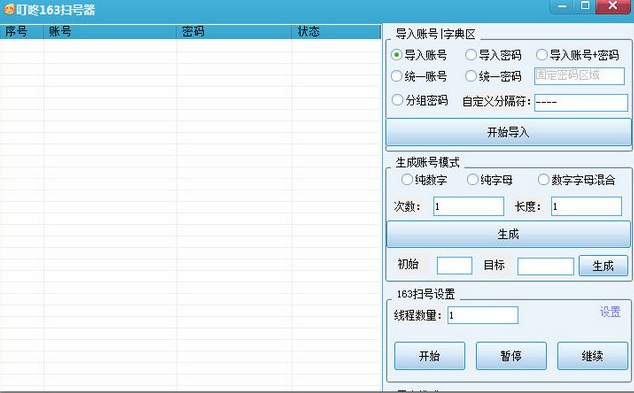Screen dimensions: 634x393
Task: Click the 线程数量 input field
Action: coord(483,315)
